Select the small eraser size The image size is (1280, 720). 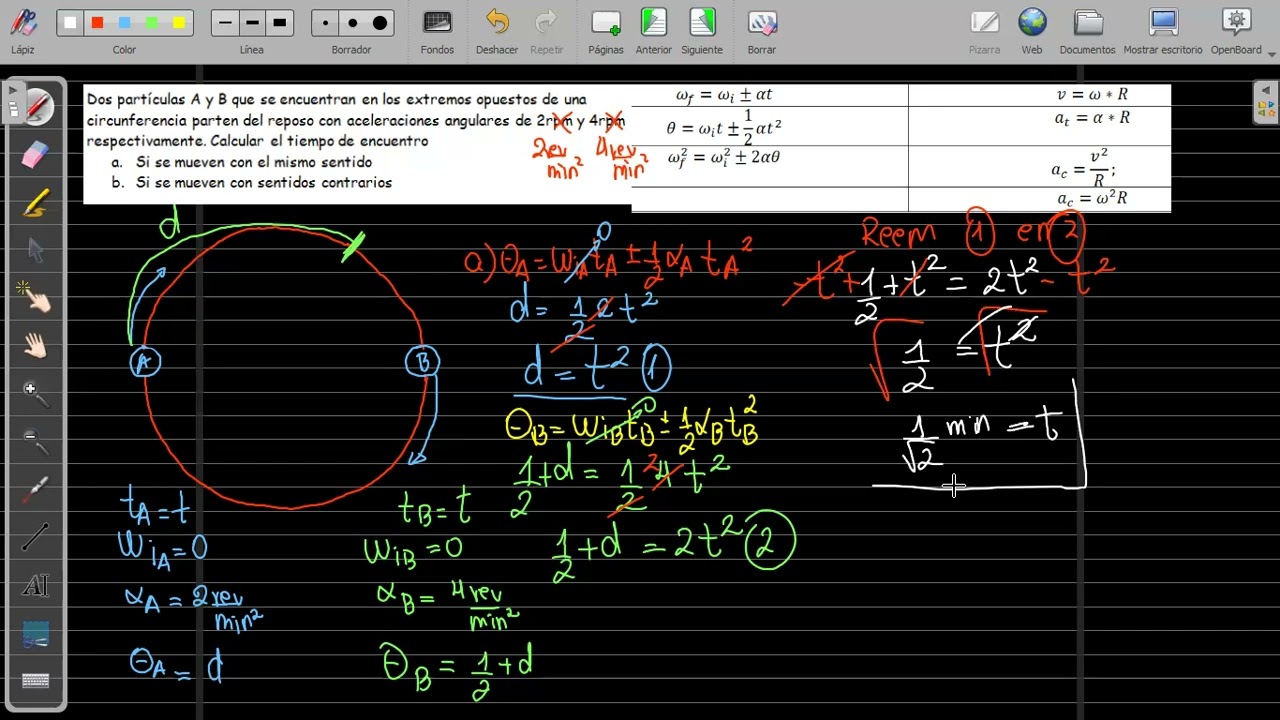326,23
